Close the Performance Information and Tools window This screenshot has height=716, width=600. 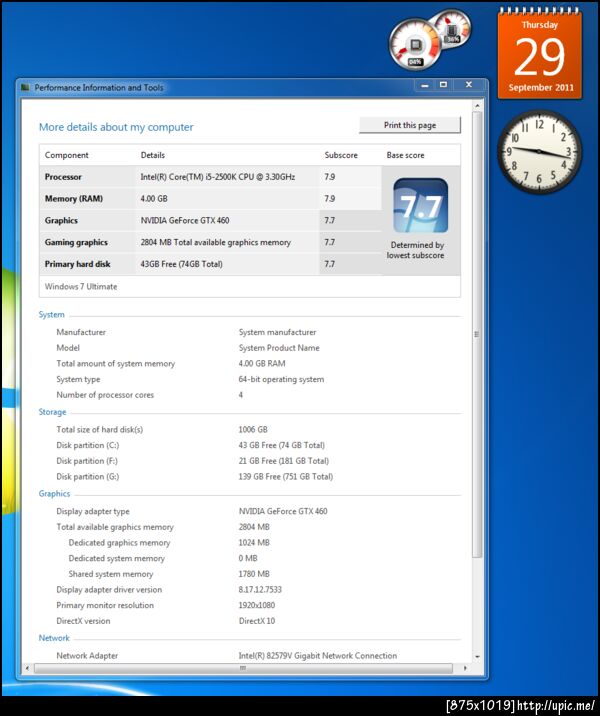tap(468, 85)
